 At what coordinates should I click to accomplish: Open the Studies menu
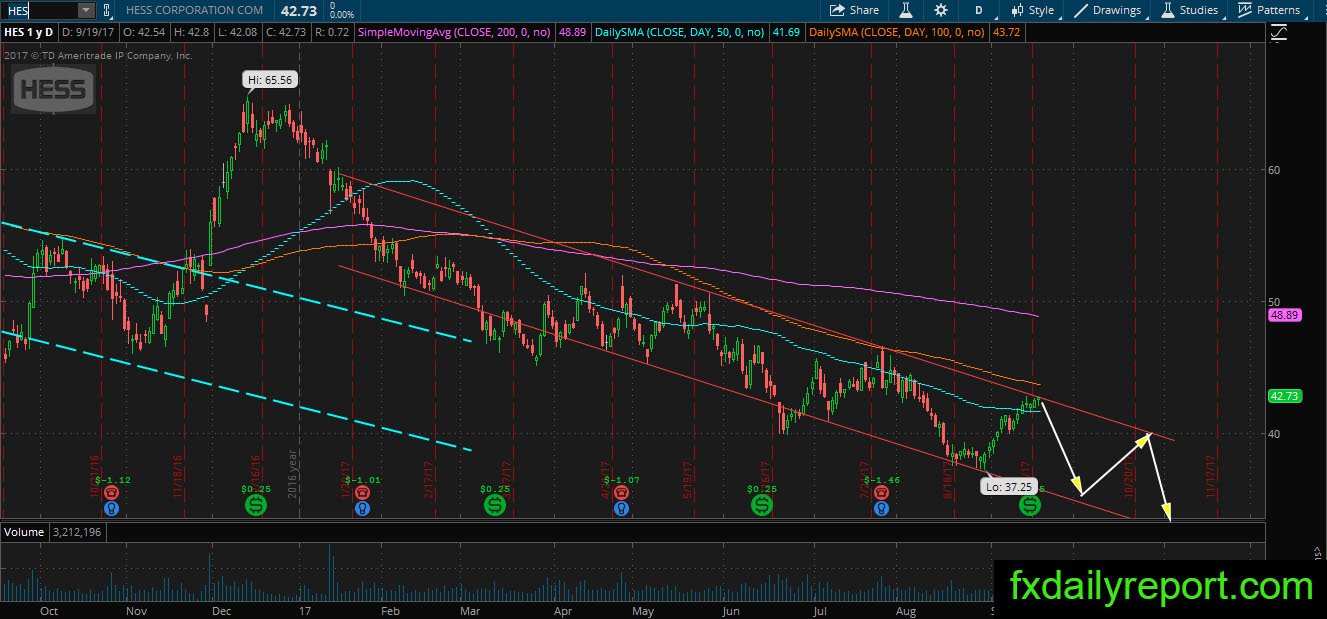click(x=1190, y=10)
